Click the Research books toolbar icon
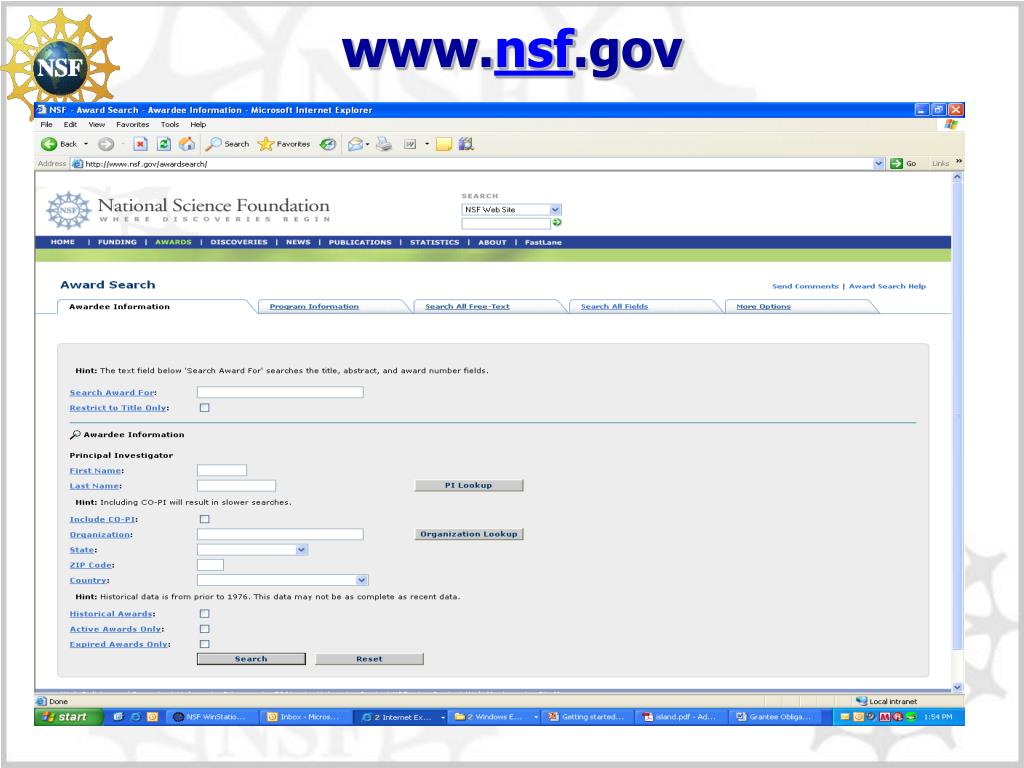 point(466,144)
